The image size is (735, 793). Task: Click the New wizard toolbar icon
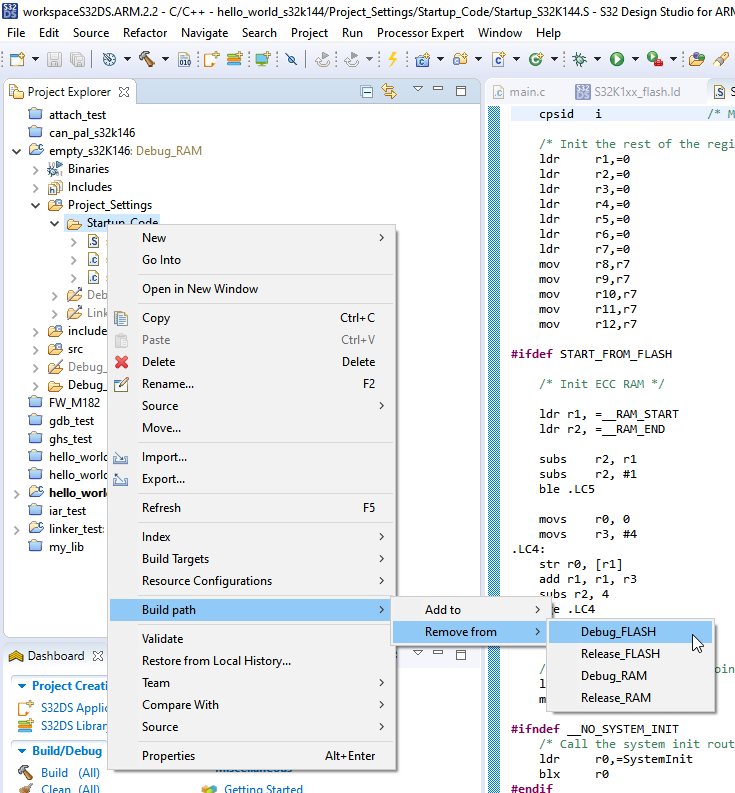(x=17, y=59)
